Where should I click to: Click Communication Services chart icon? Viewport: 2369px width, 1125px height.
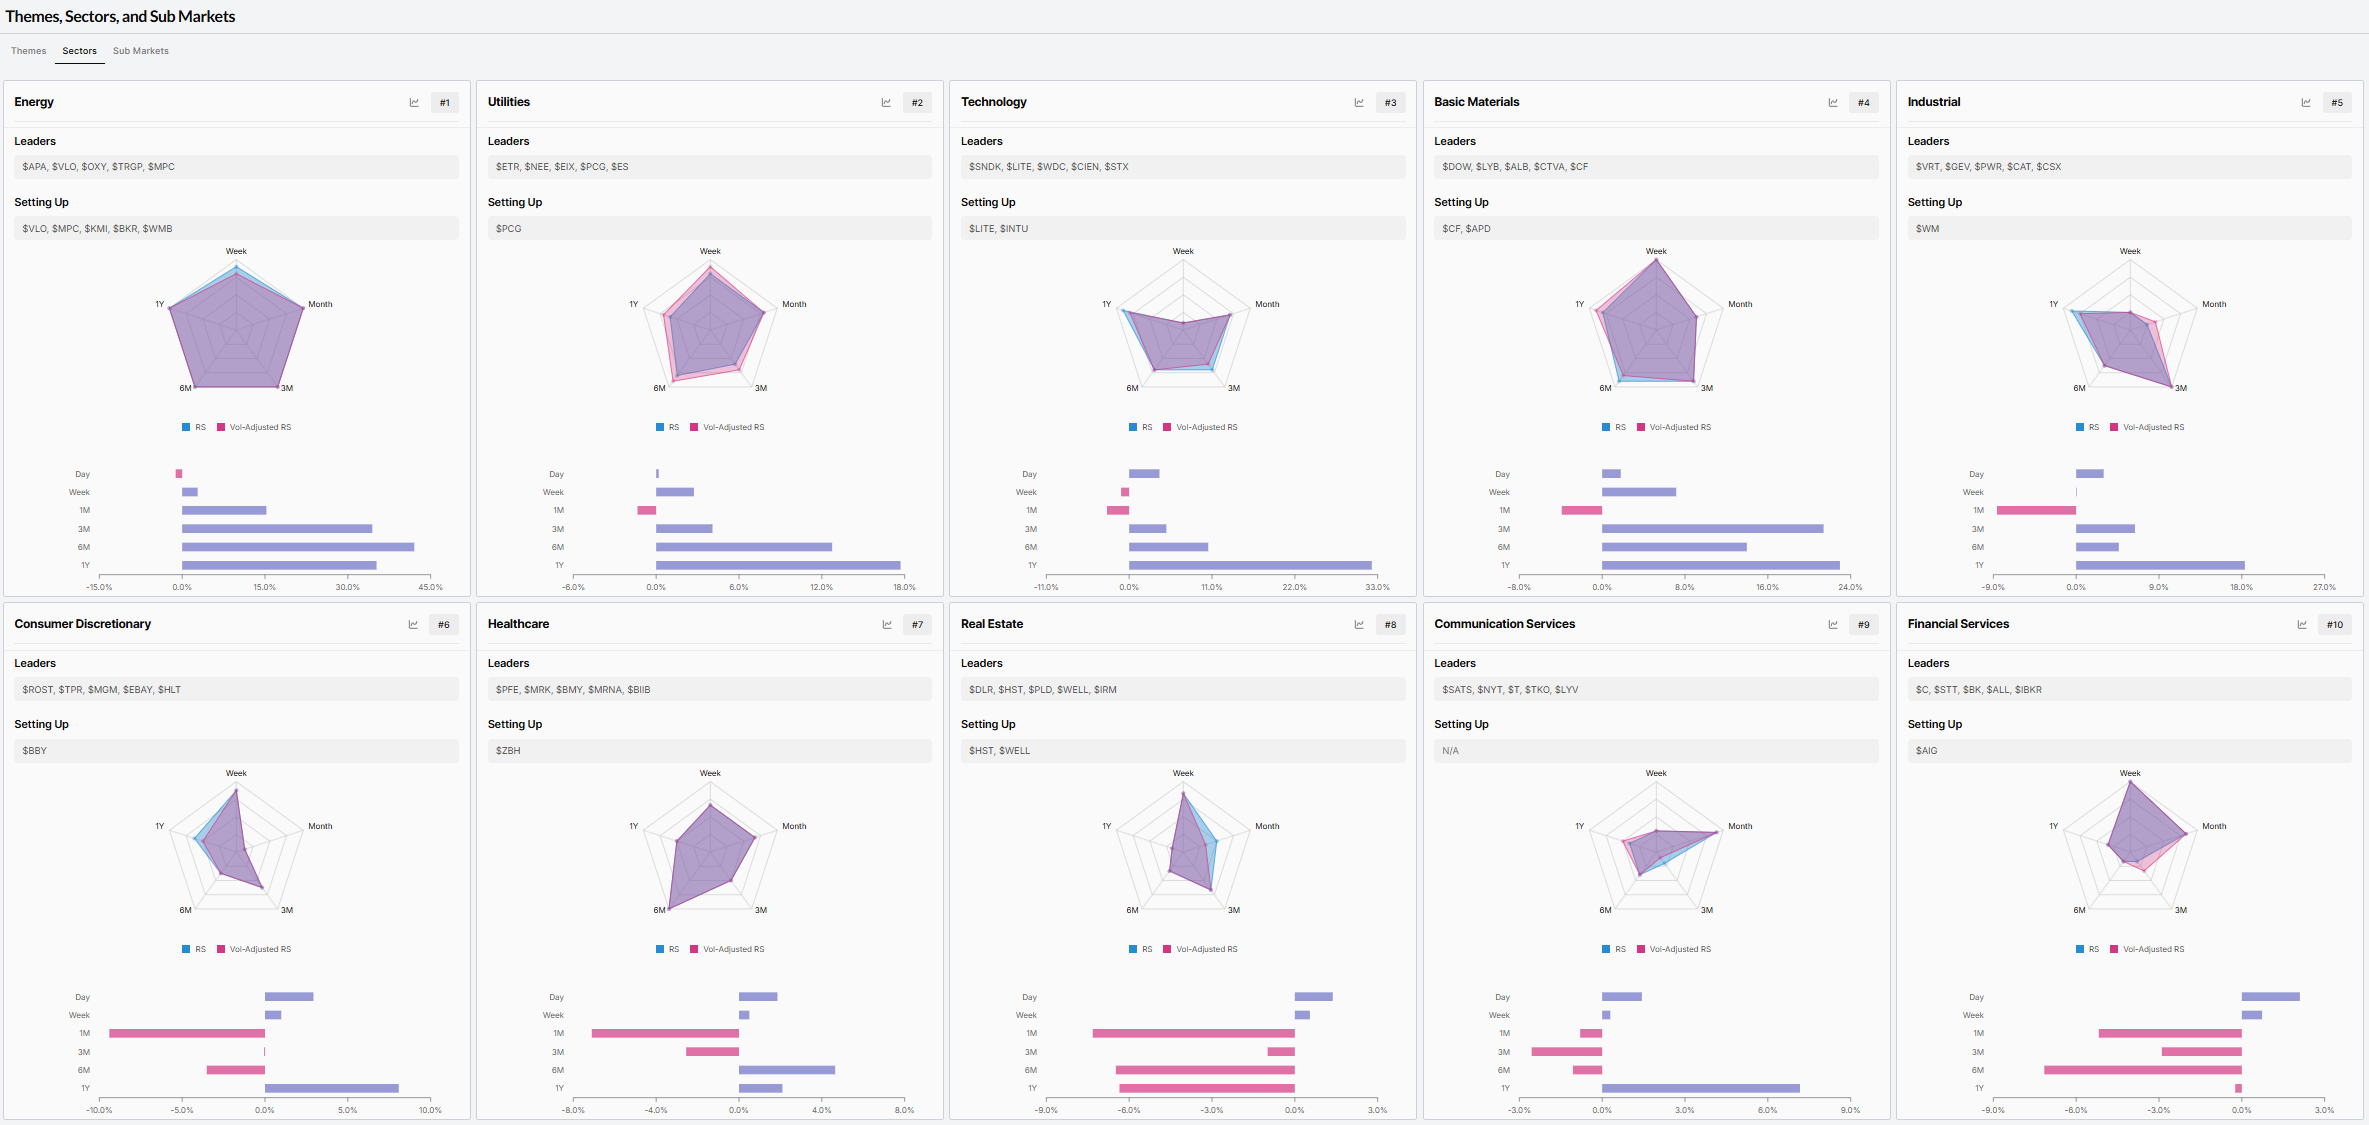[1833, 625]
